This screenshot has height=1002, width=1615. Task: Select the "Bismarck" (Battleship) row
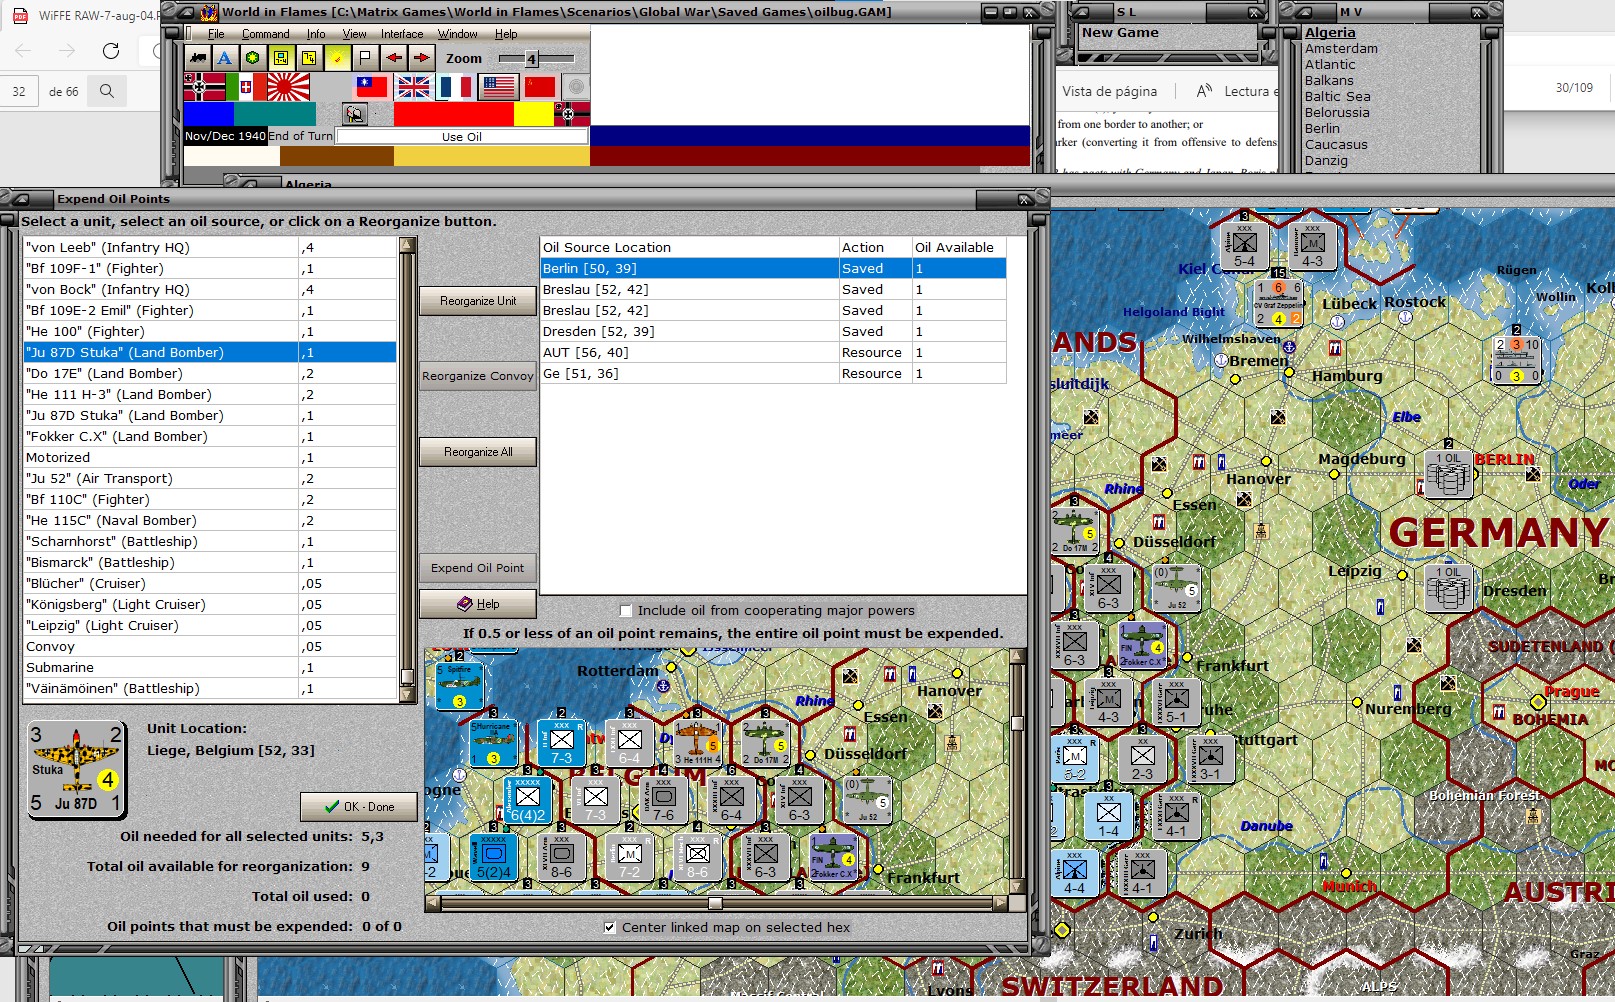210,562
